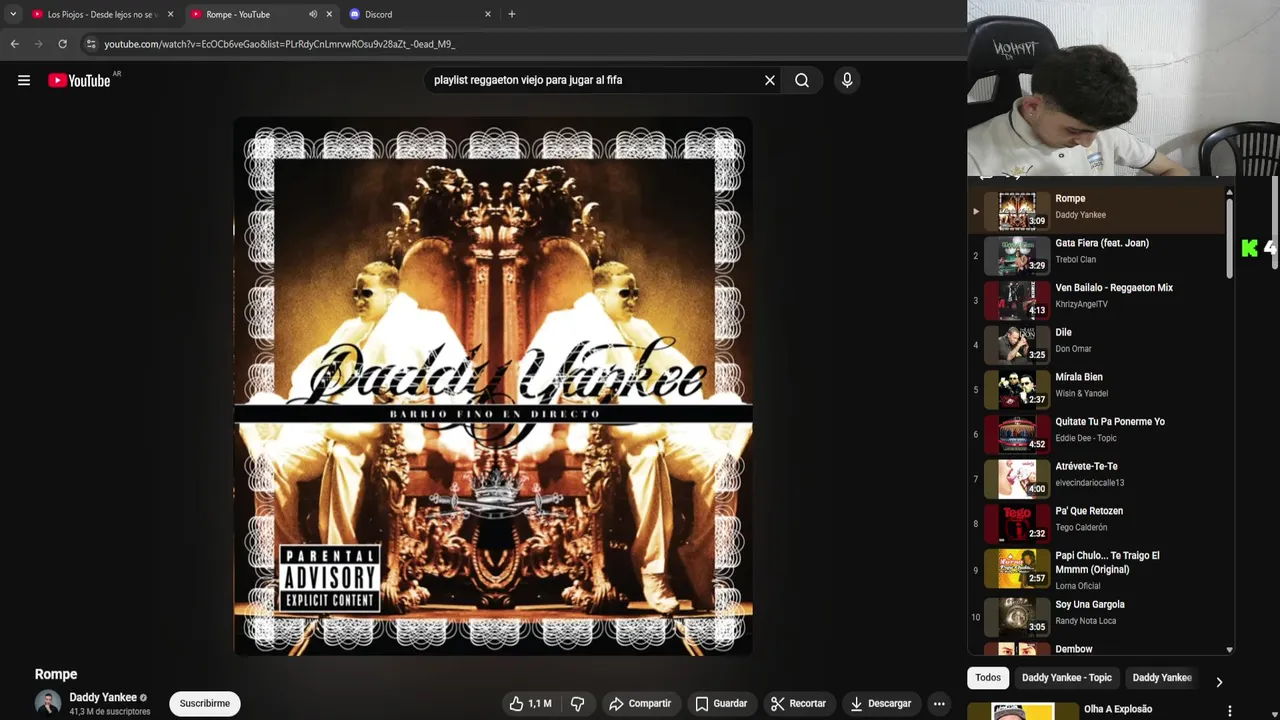
Task: Open options for Olha A Explosão
Action: click(x=1230, y=711)
